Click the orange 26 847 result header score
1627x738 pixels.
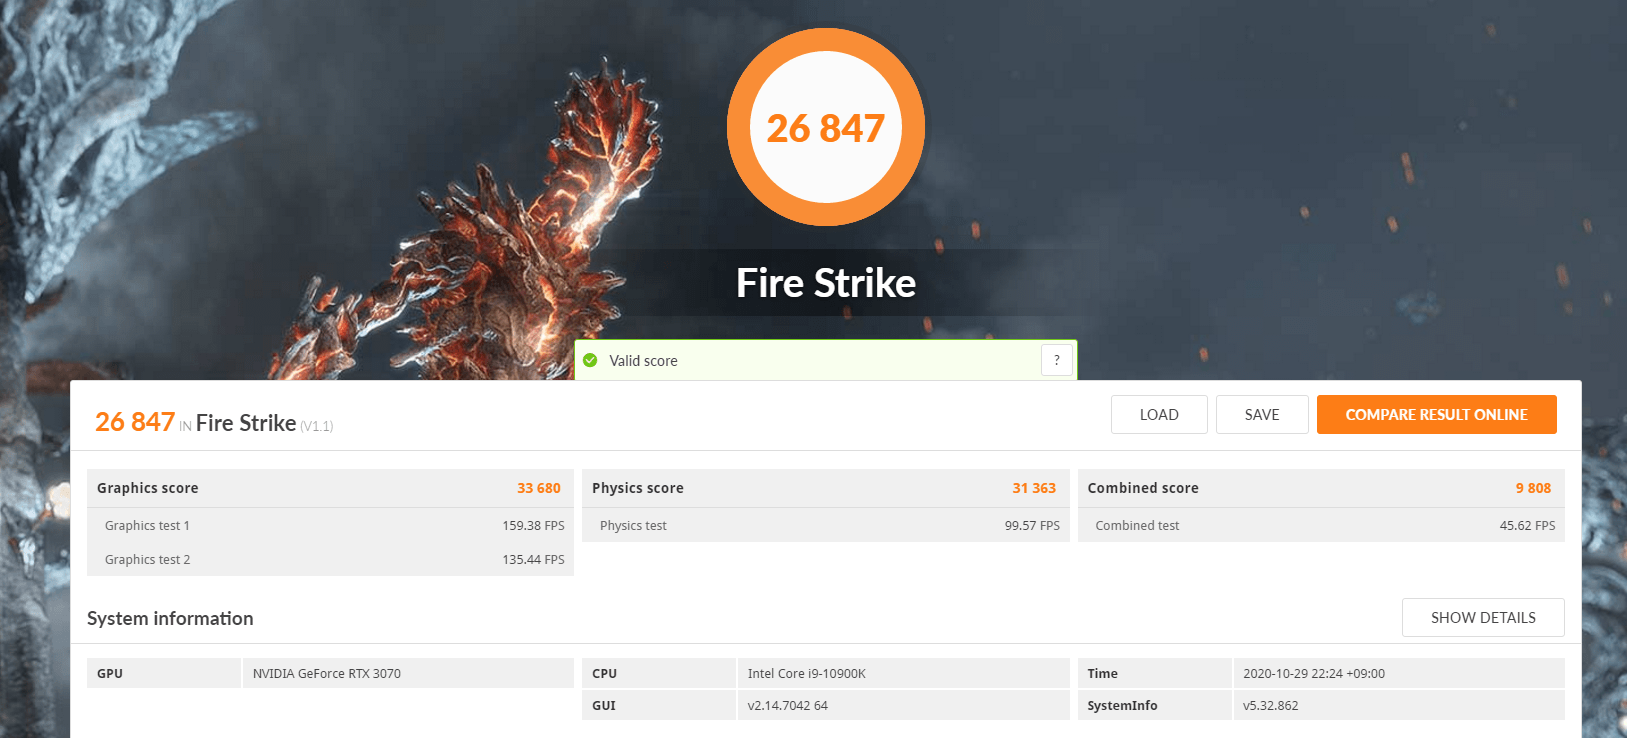[135, 422]
